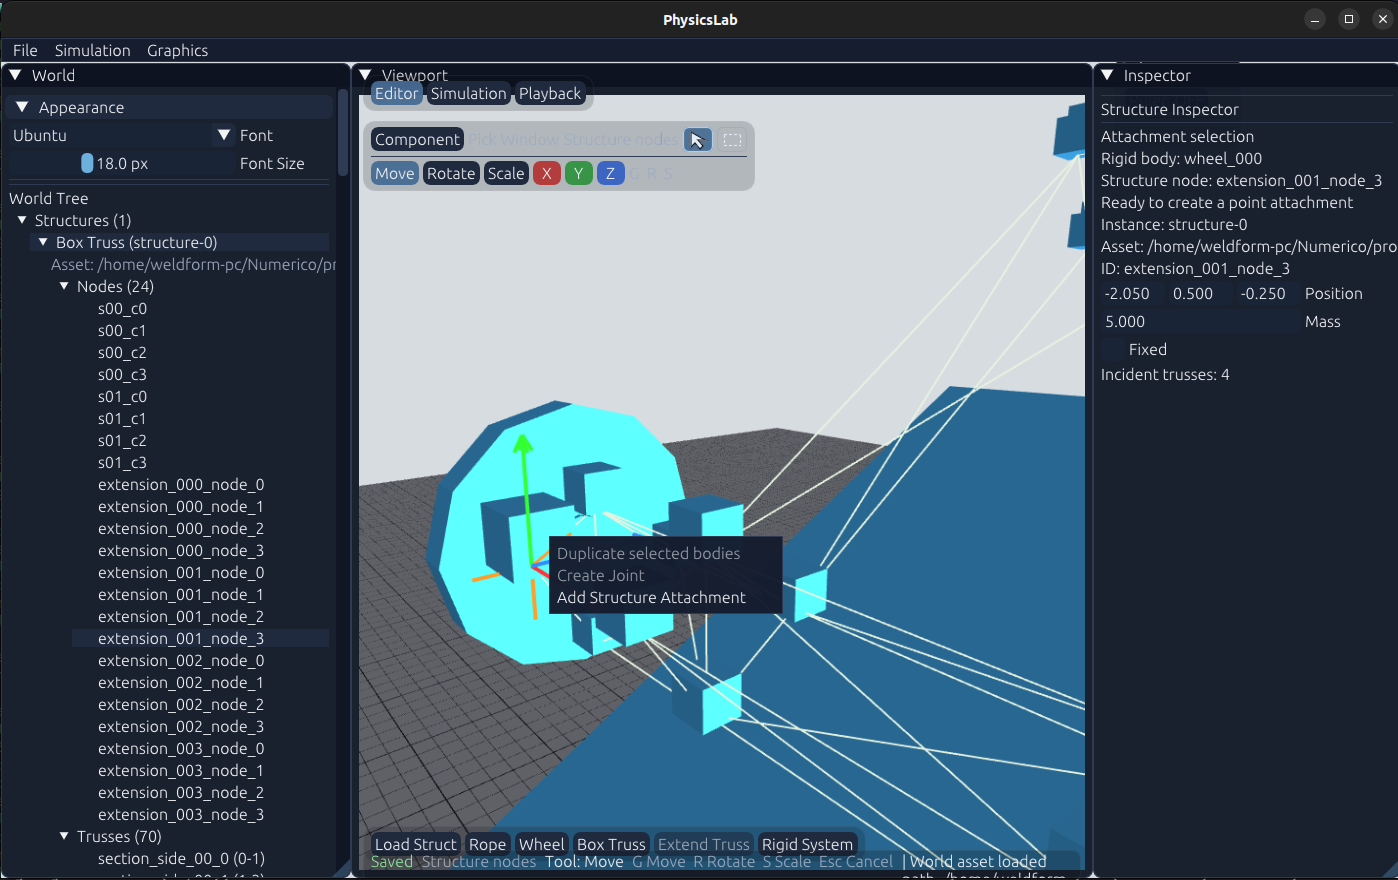Select the pick cursor tool icon

(698, 140)
